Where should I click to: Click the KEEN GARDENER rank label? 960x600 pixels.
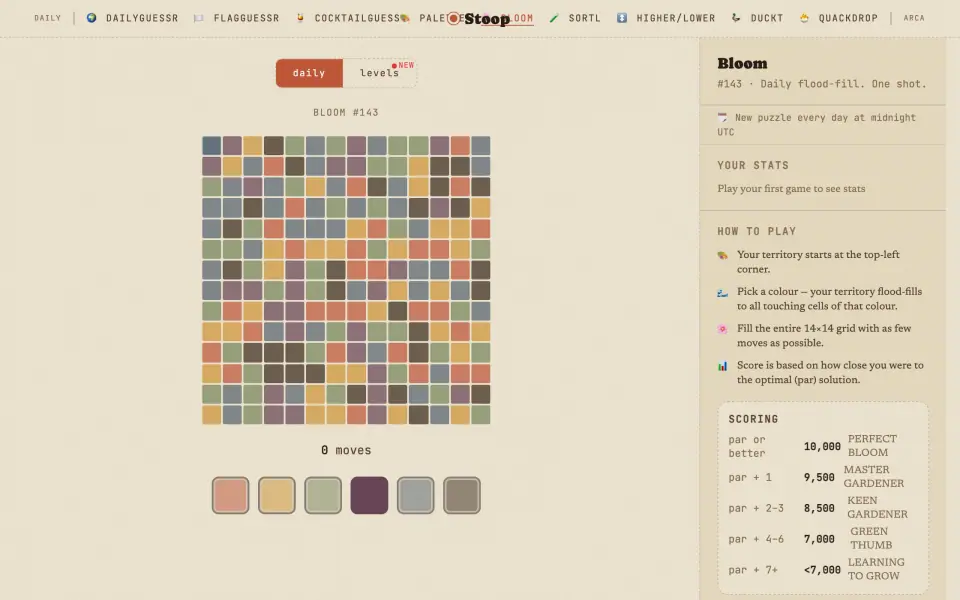coord(877,507)
